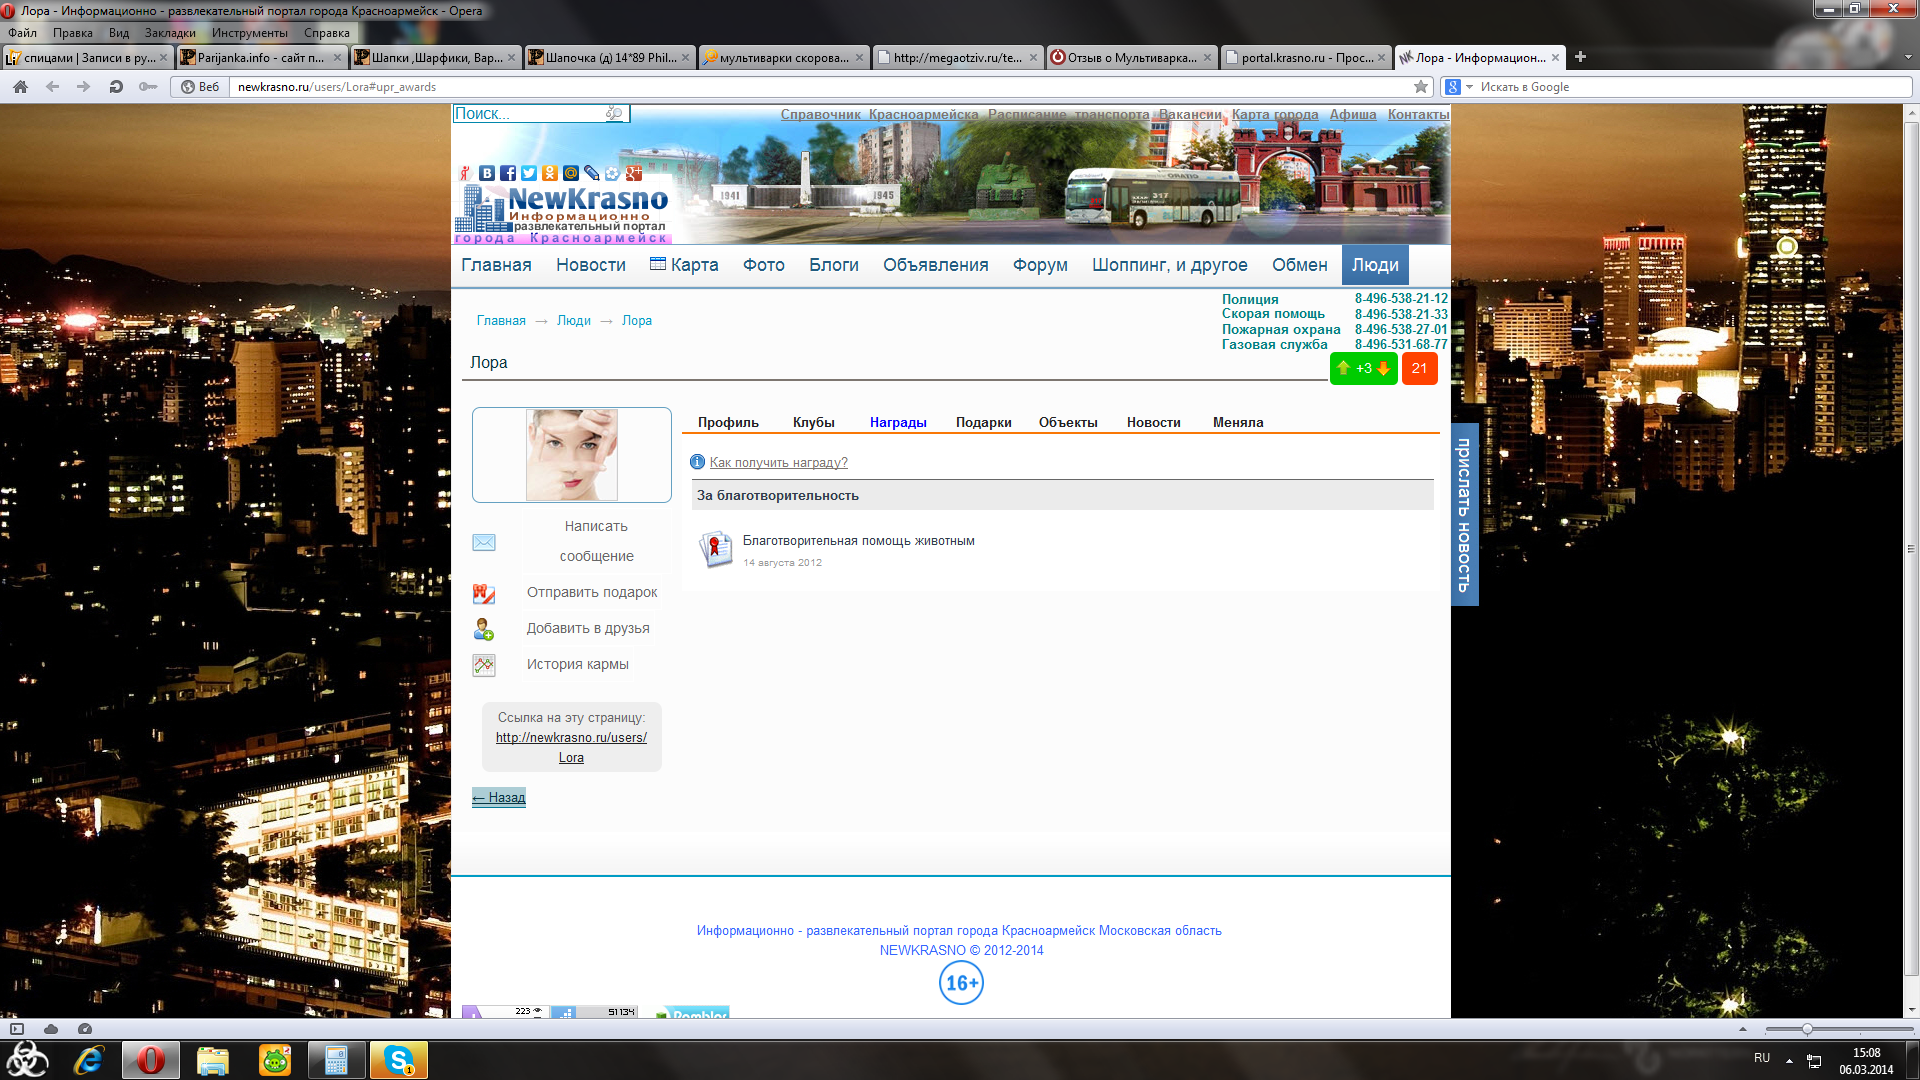Screen dimensions: 1920x1080
Task: Click the Назад back link
Action: point(499,797)
